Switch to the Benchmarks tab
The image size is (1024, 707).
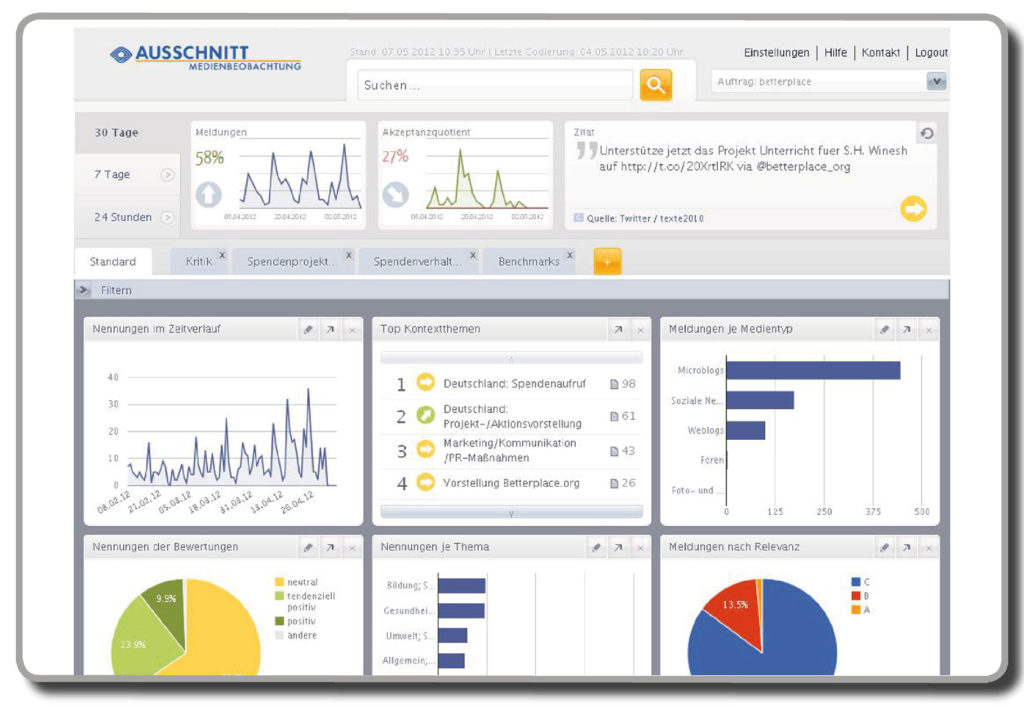[x=528, y=262]
